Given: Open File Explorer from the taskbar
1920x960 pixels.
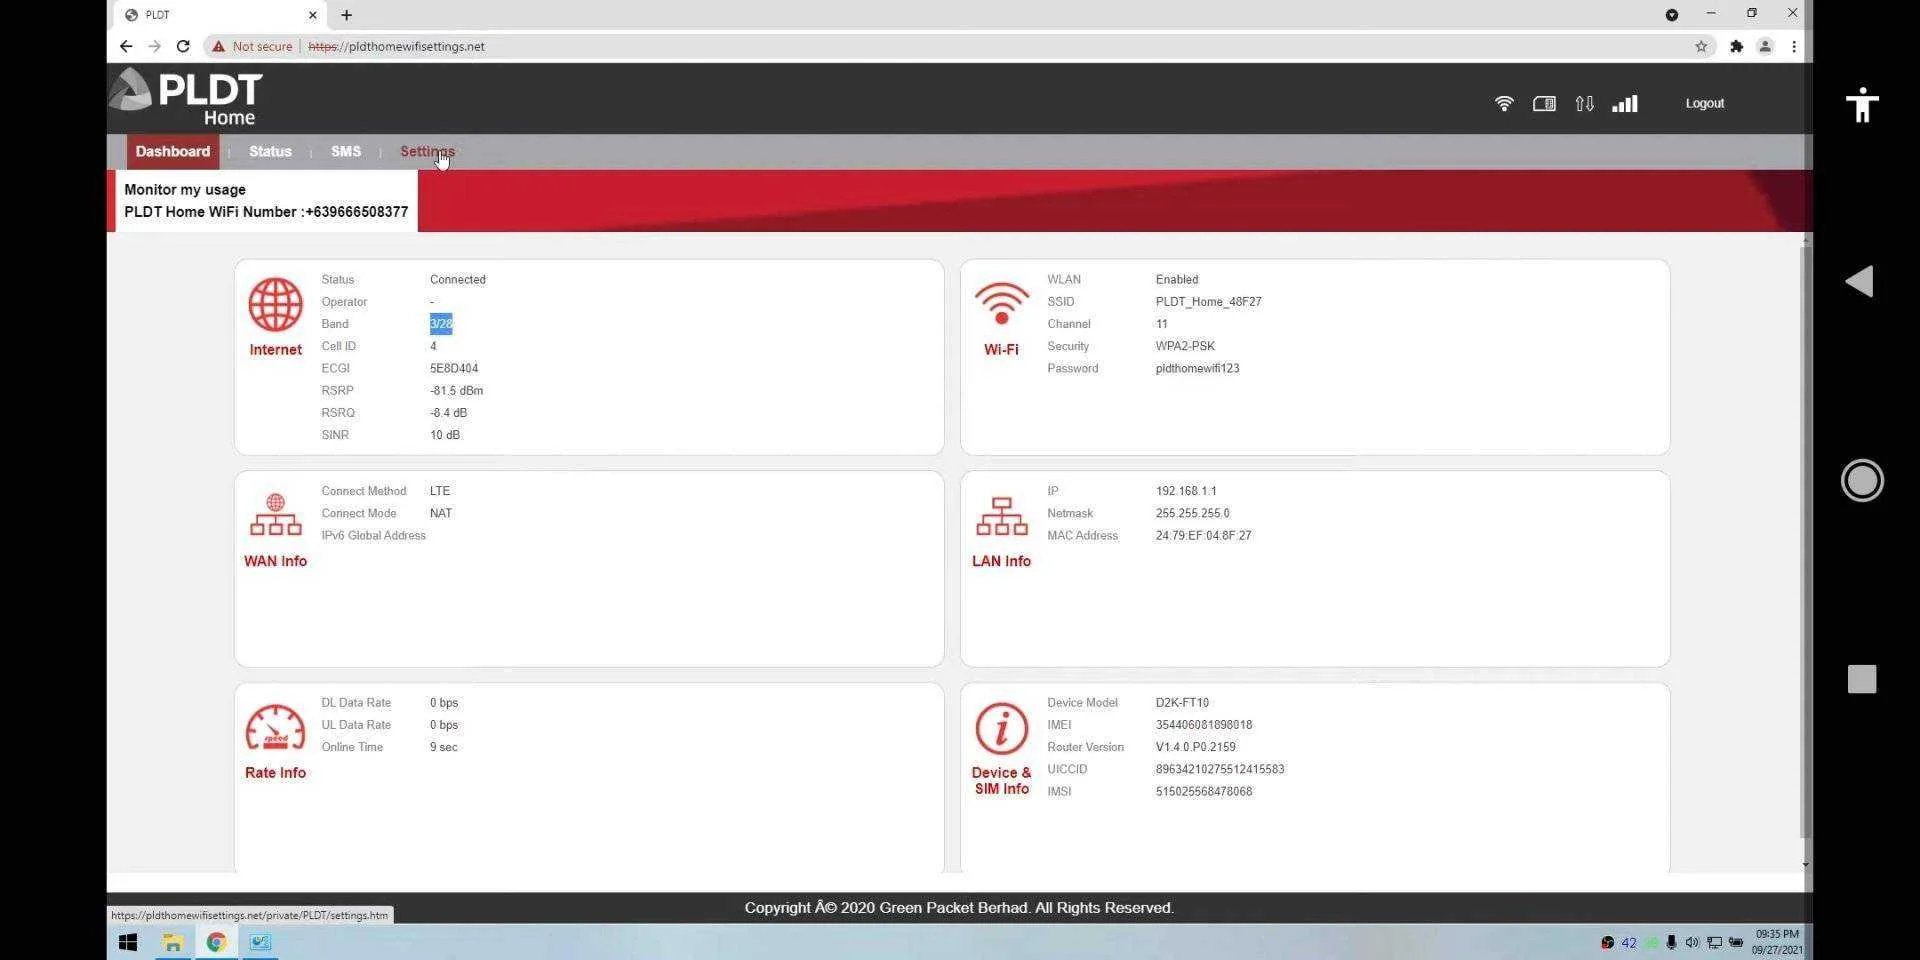Looking at the screenshot, I should [172, 942].
